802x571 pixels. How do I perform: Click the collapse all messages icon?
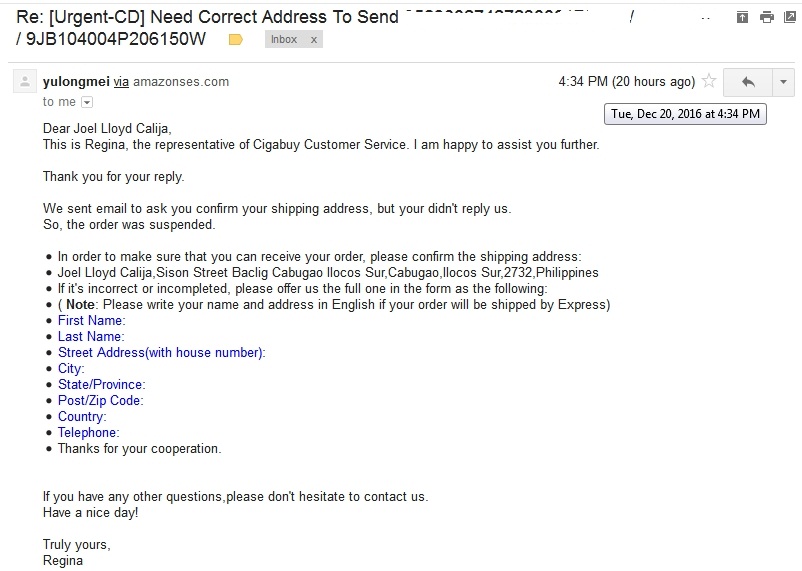[742, 17]
